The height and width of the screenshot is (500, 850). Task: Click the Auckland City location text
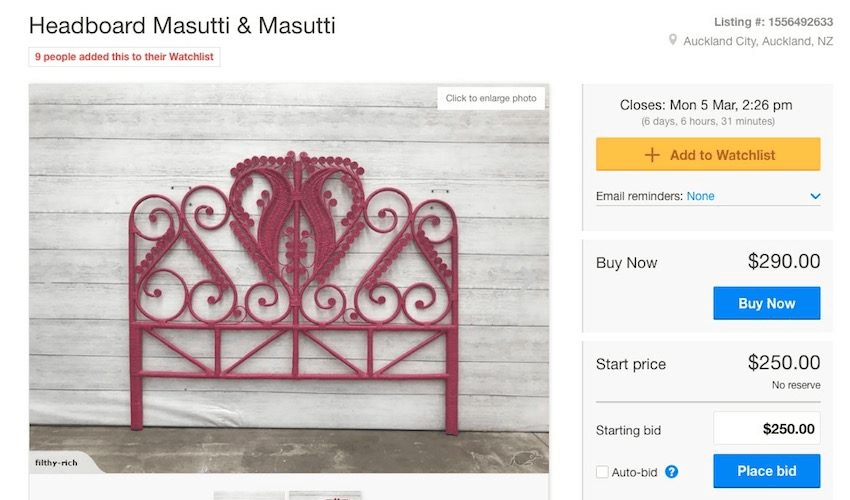(758, 41)
